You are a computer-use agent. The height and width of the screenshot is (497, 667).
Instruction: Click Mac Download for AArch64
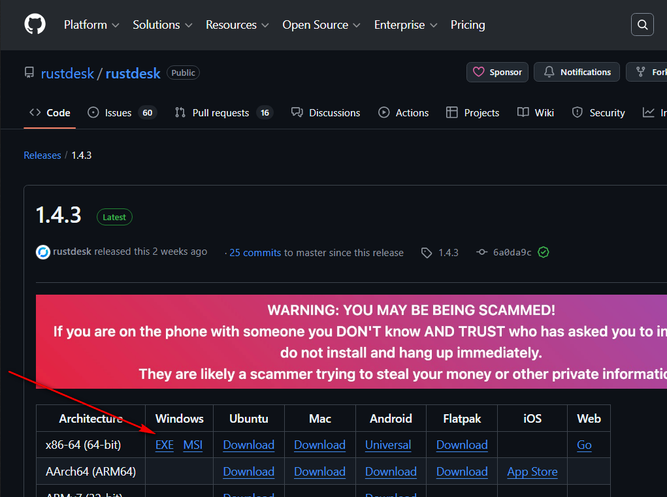319,472
